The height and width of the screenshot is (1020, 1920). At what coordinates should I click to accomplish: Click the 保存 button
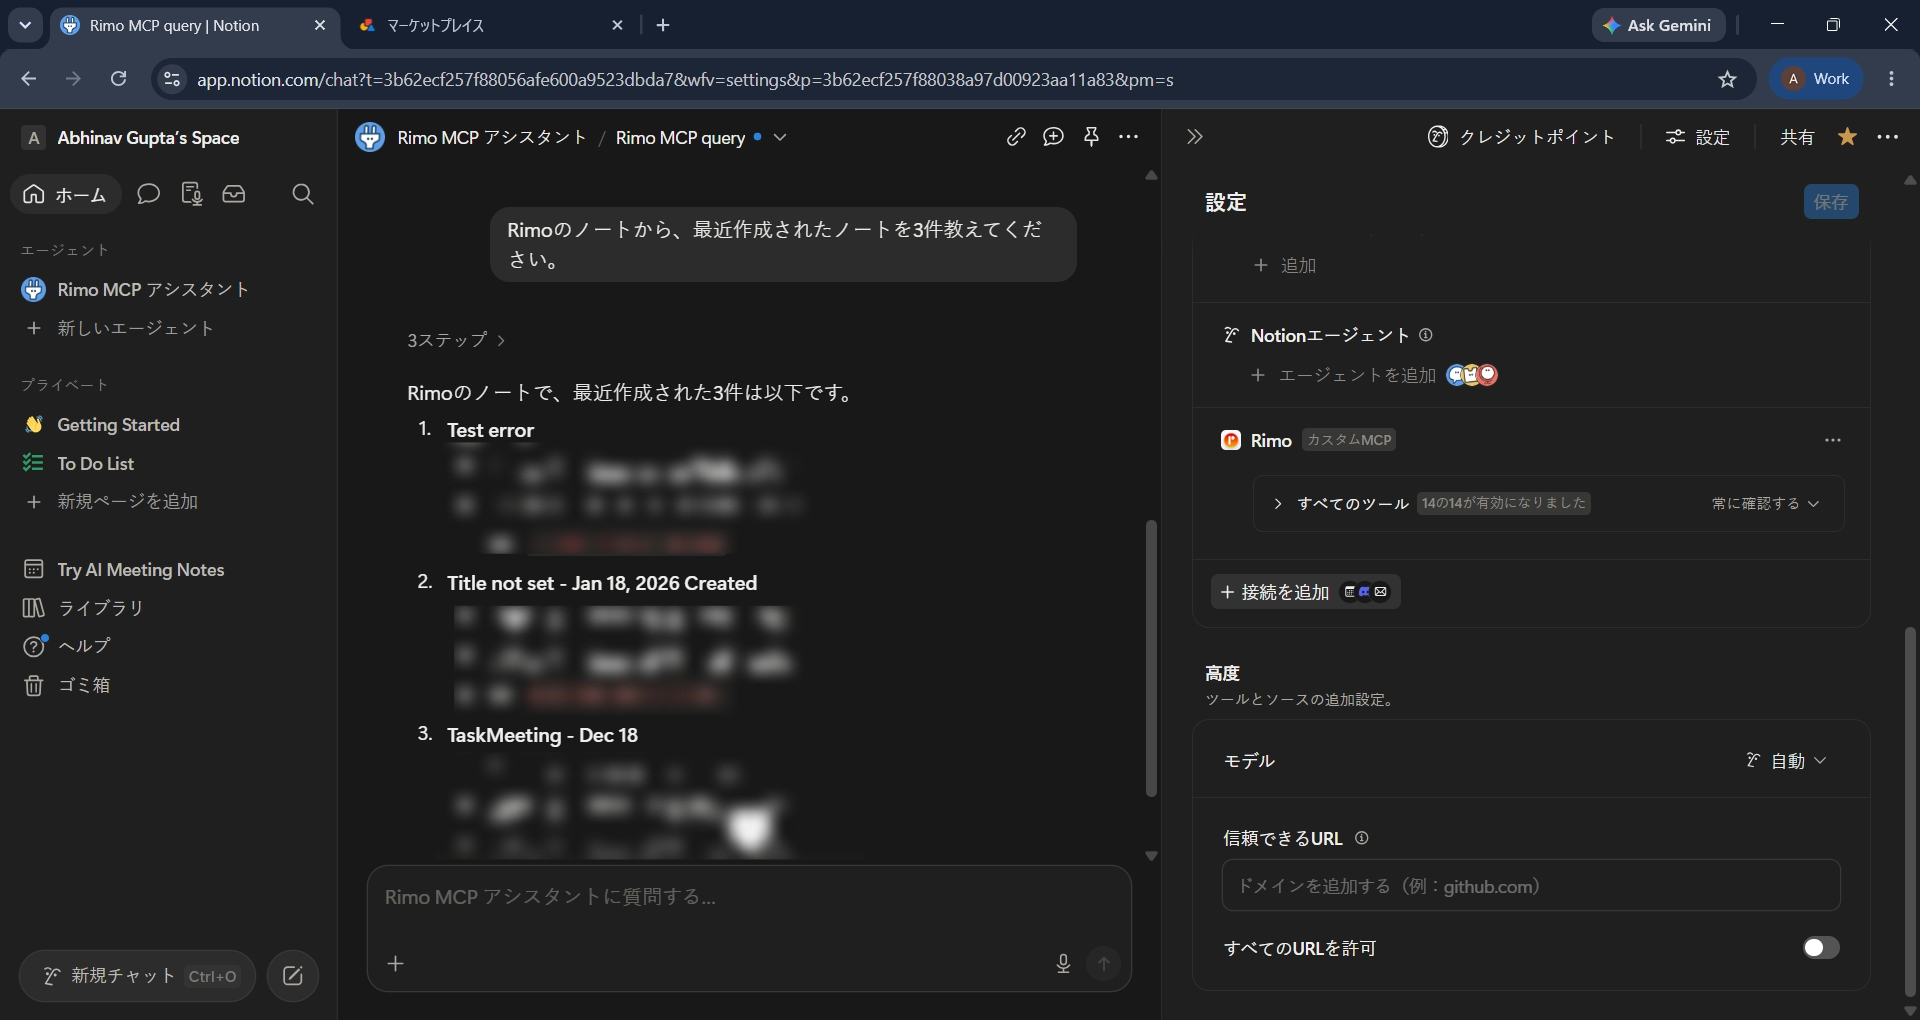(x=1831, y=202)
